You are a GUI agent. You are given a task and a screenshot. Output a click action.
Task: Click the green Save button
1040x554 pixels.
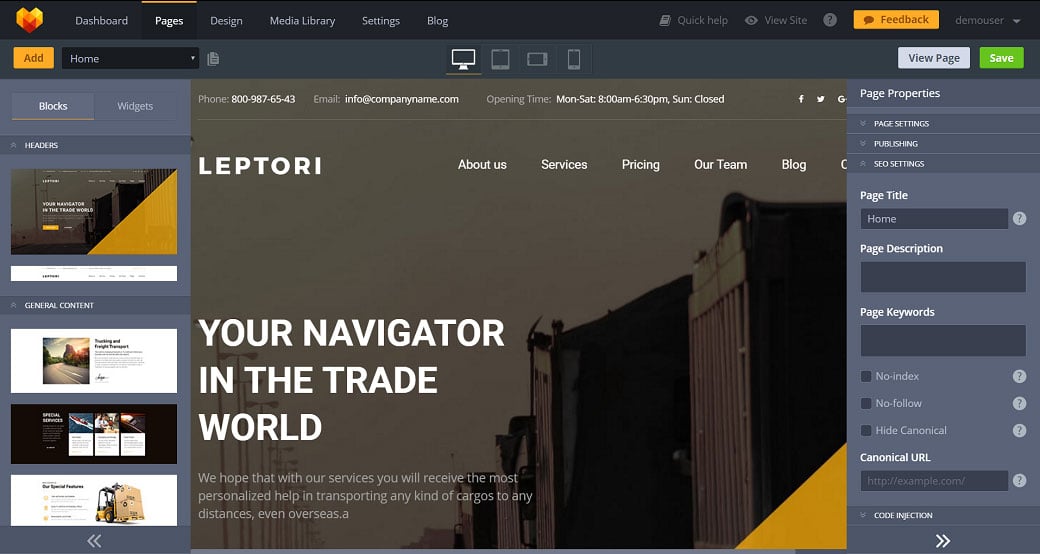click(x=1001, y=58)
